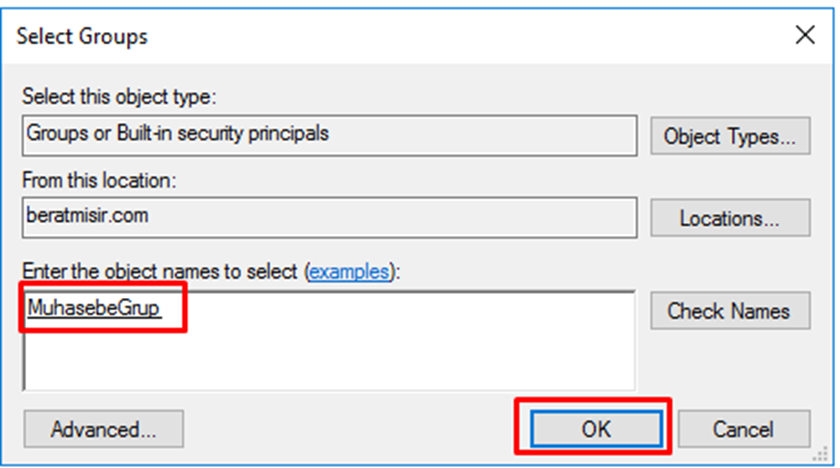Viewport: 840px width, 468px height.
Task: Click empty title bar area beside the title
Action: tap(450, 38)
